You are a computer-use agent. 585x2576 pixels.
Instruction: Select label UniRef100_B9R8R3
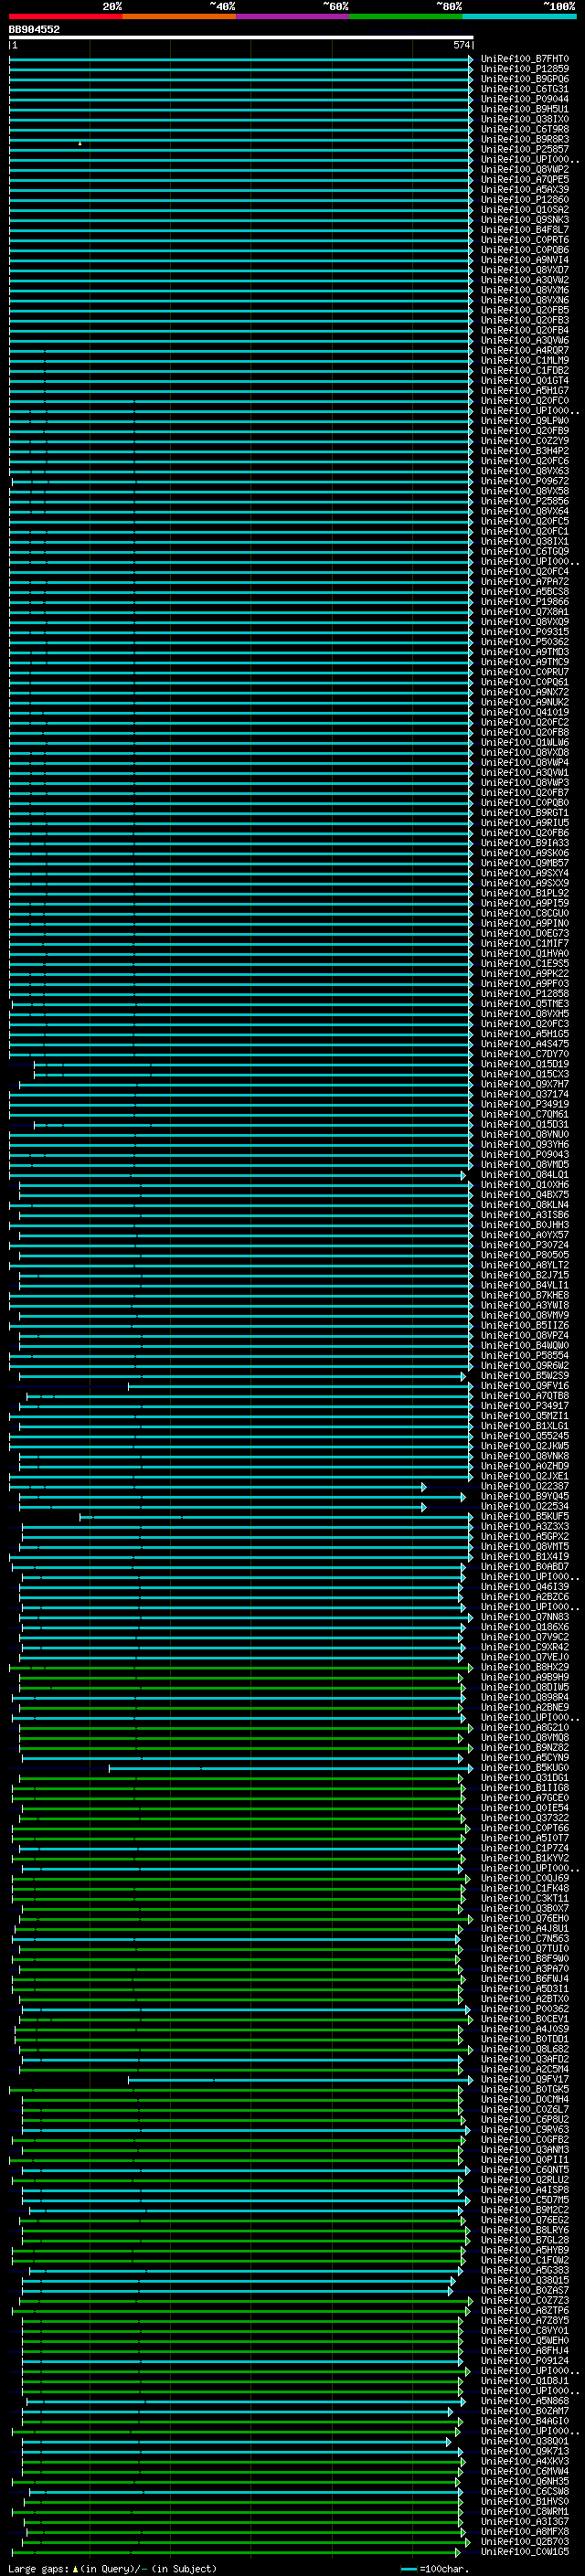(525, 139)
